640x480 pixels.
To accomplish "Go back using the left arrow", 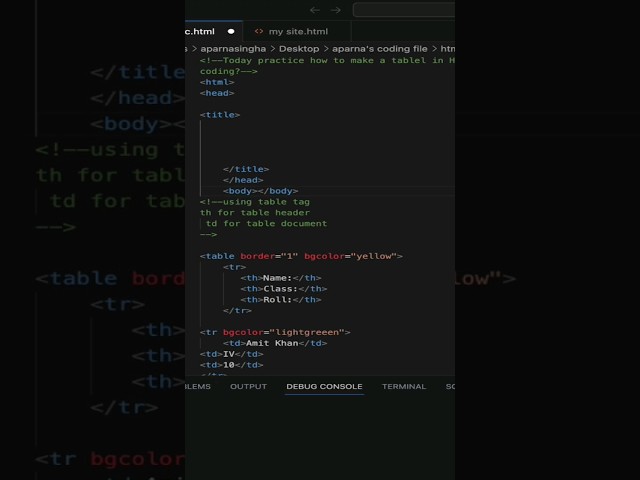I will click(314, 10).
